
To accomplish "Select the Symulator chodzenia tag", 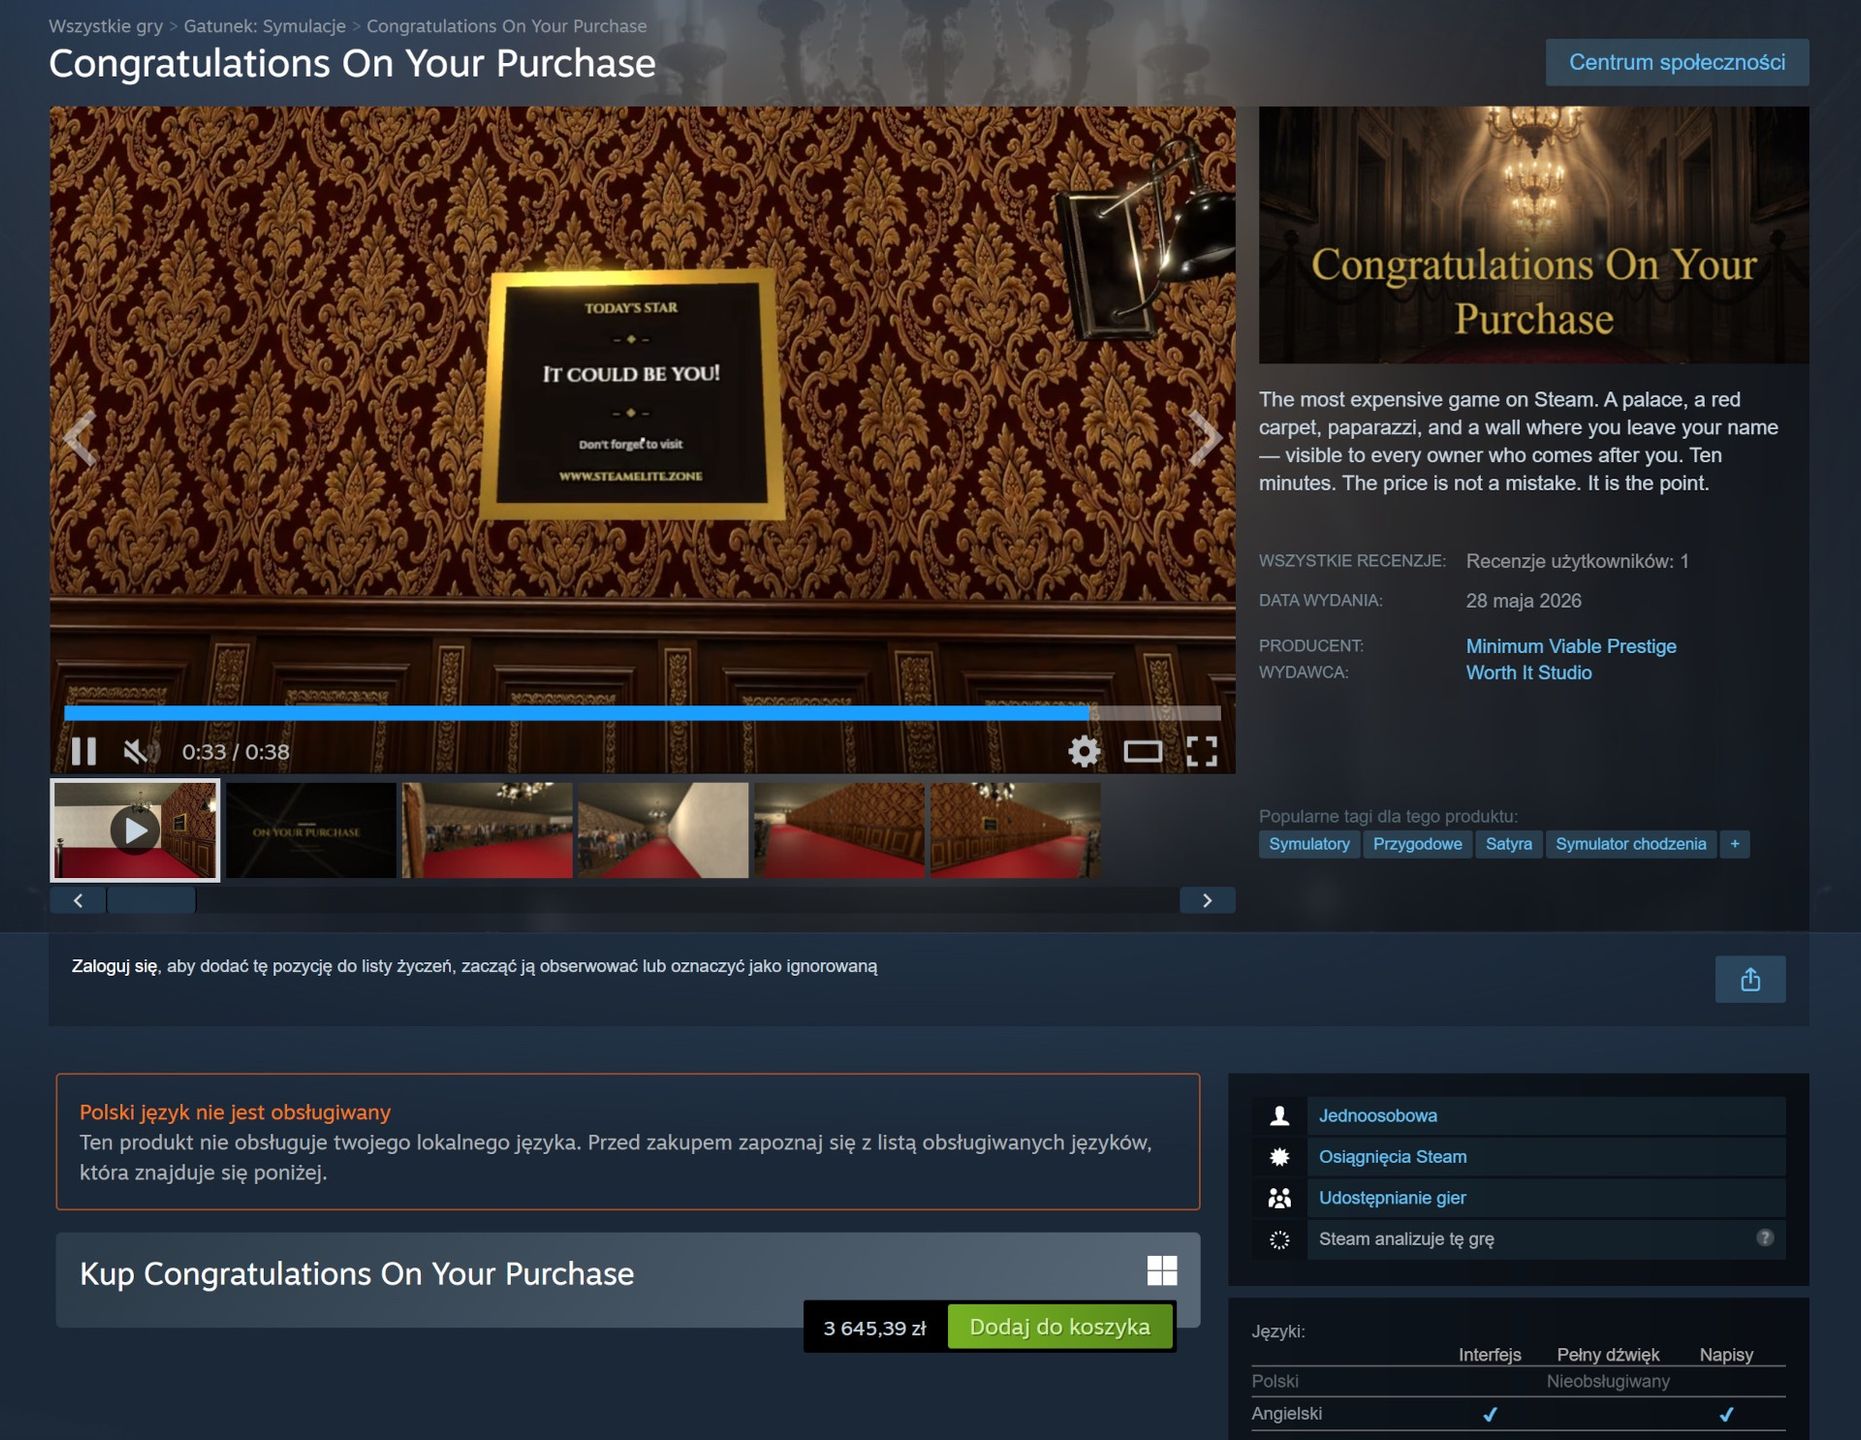I will point(1631,844).
